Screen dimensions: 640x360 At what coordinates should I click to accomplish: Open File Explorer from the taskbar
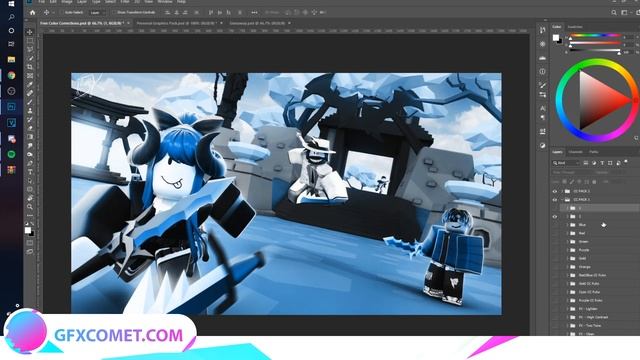point(11,60)
